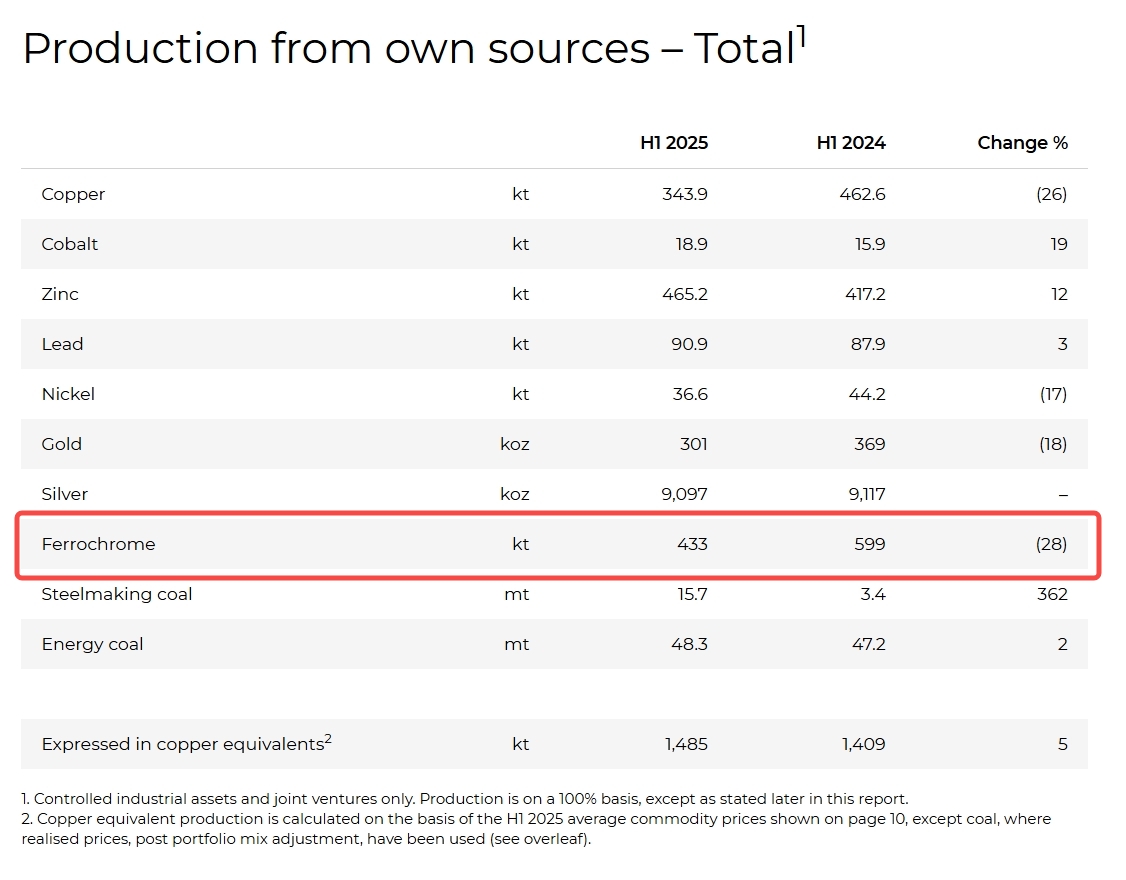Click footnote 2 about copper equivalent production

535,829
